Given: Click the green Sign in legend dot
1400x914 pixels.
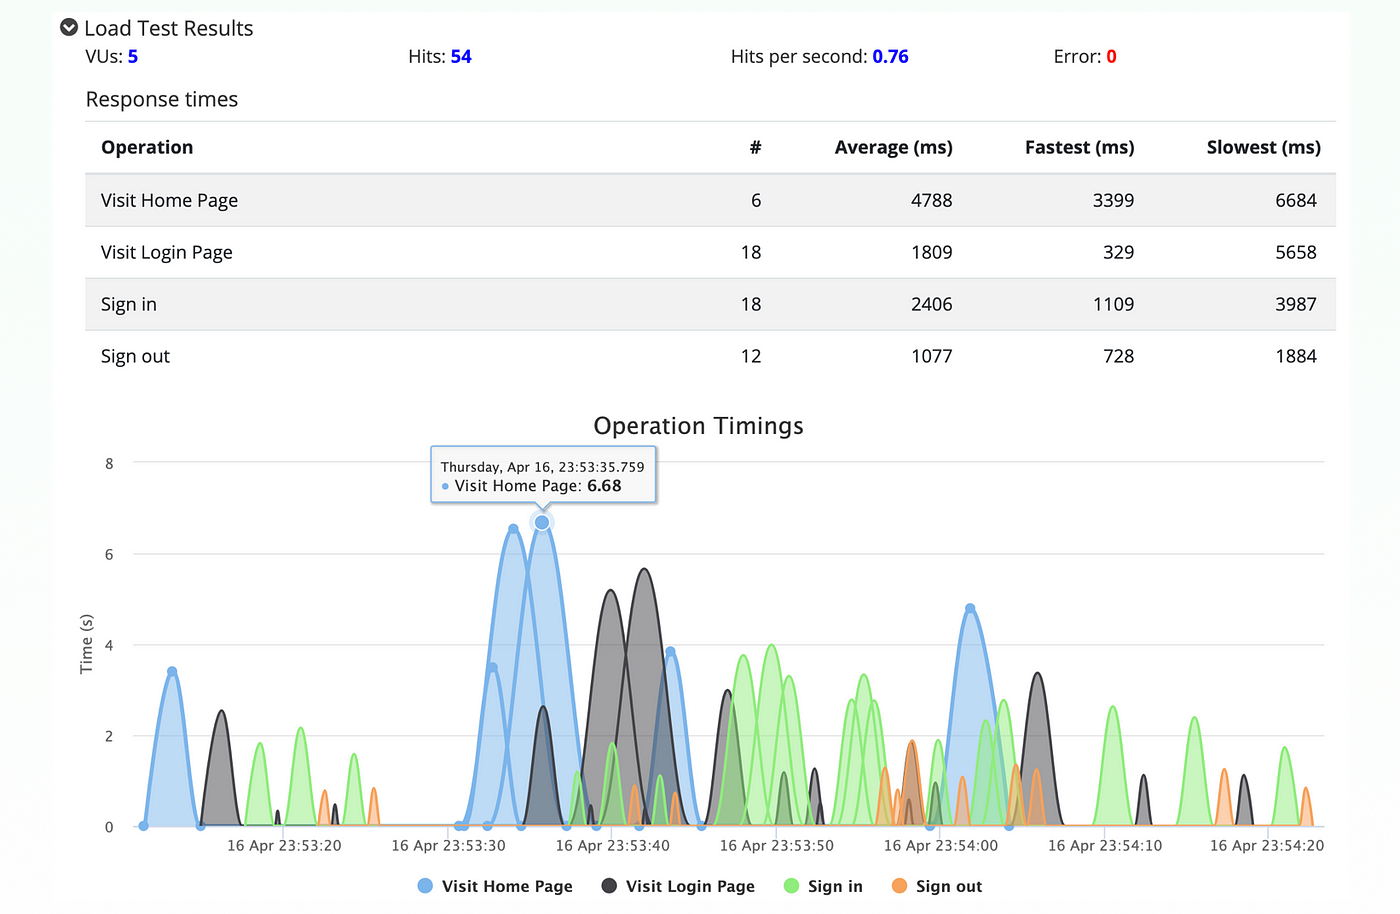Looking at the screenshot, I should pos(791,886).
